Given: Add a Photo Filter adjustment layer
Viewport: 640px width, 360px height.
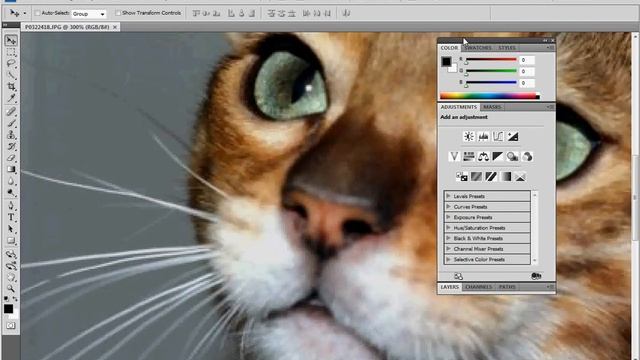Looking at the screenshot, I should 512,156.
